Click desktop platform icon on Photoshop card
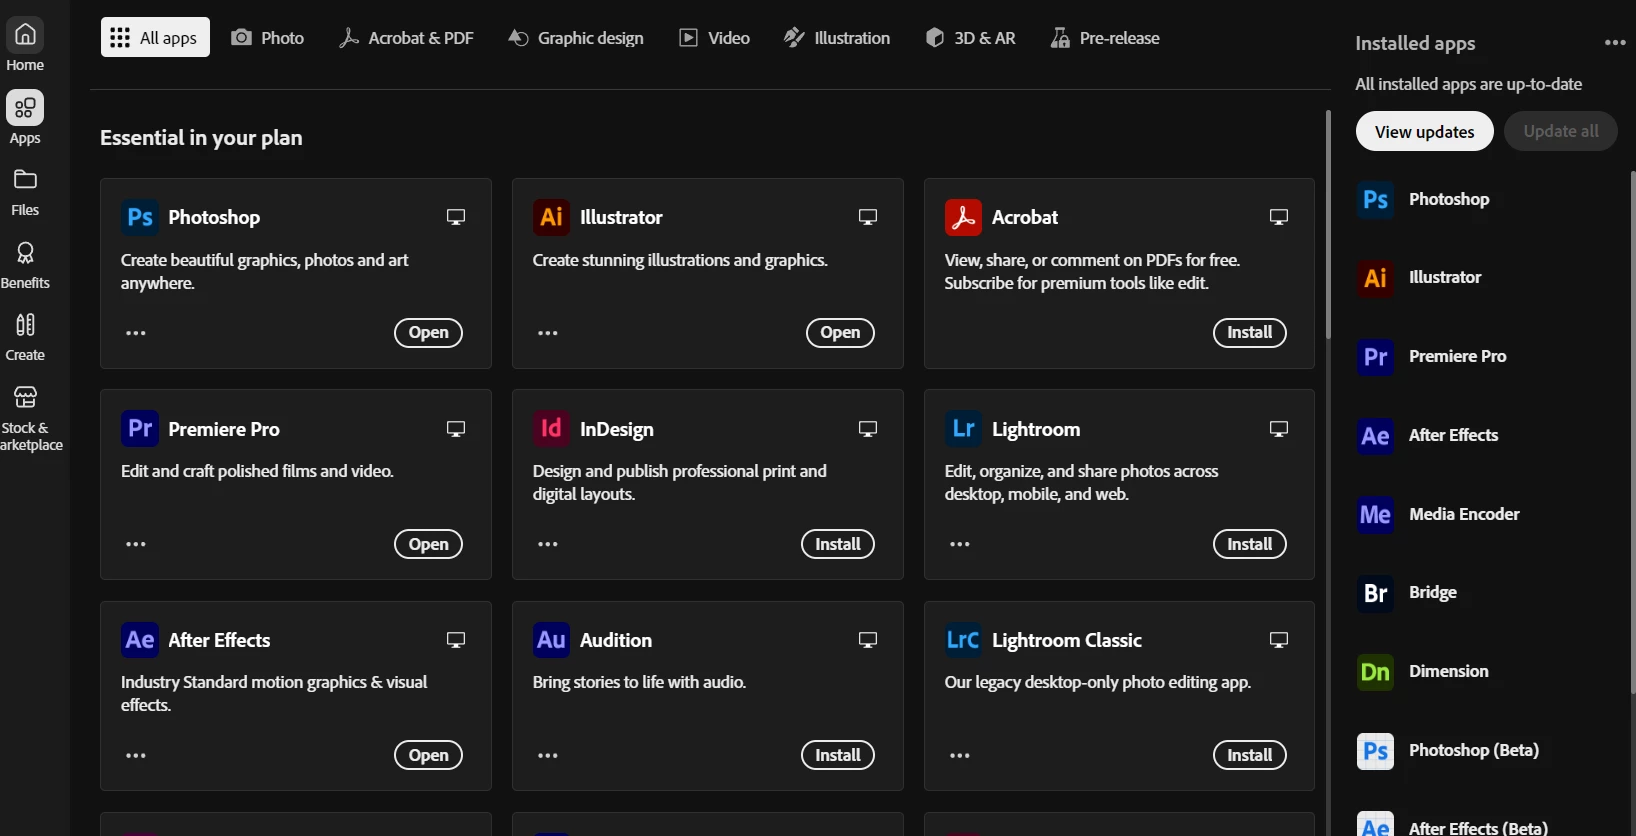1636x836 pixels. 456,217
